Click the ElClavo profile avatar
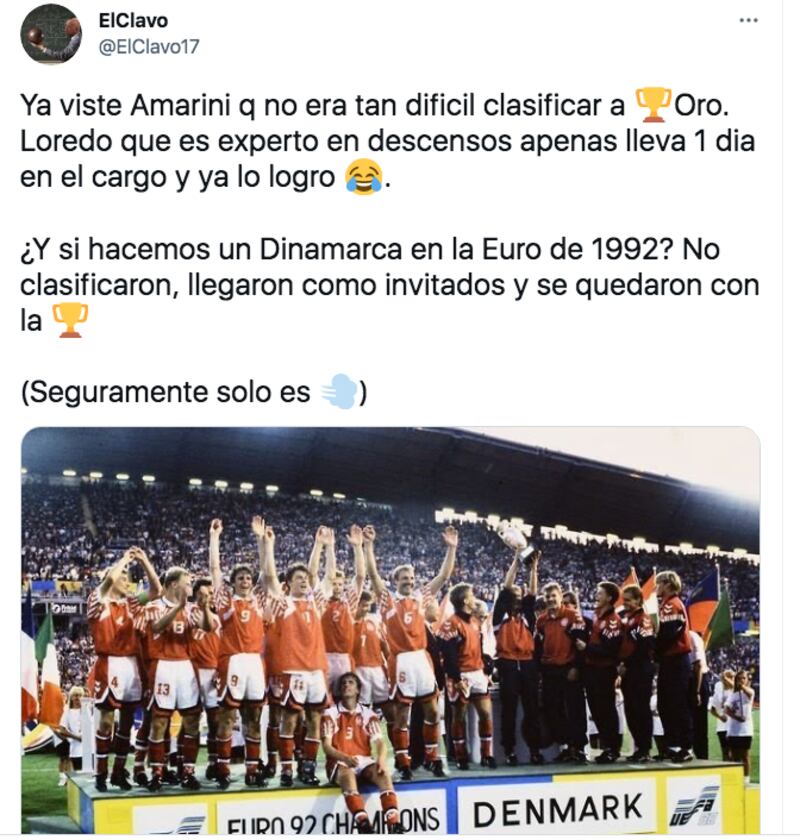 51,34
